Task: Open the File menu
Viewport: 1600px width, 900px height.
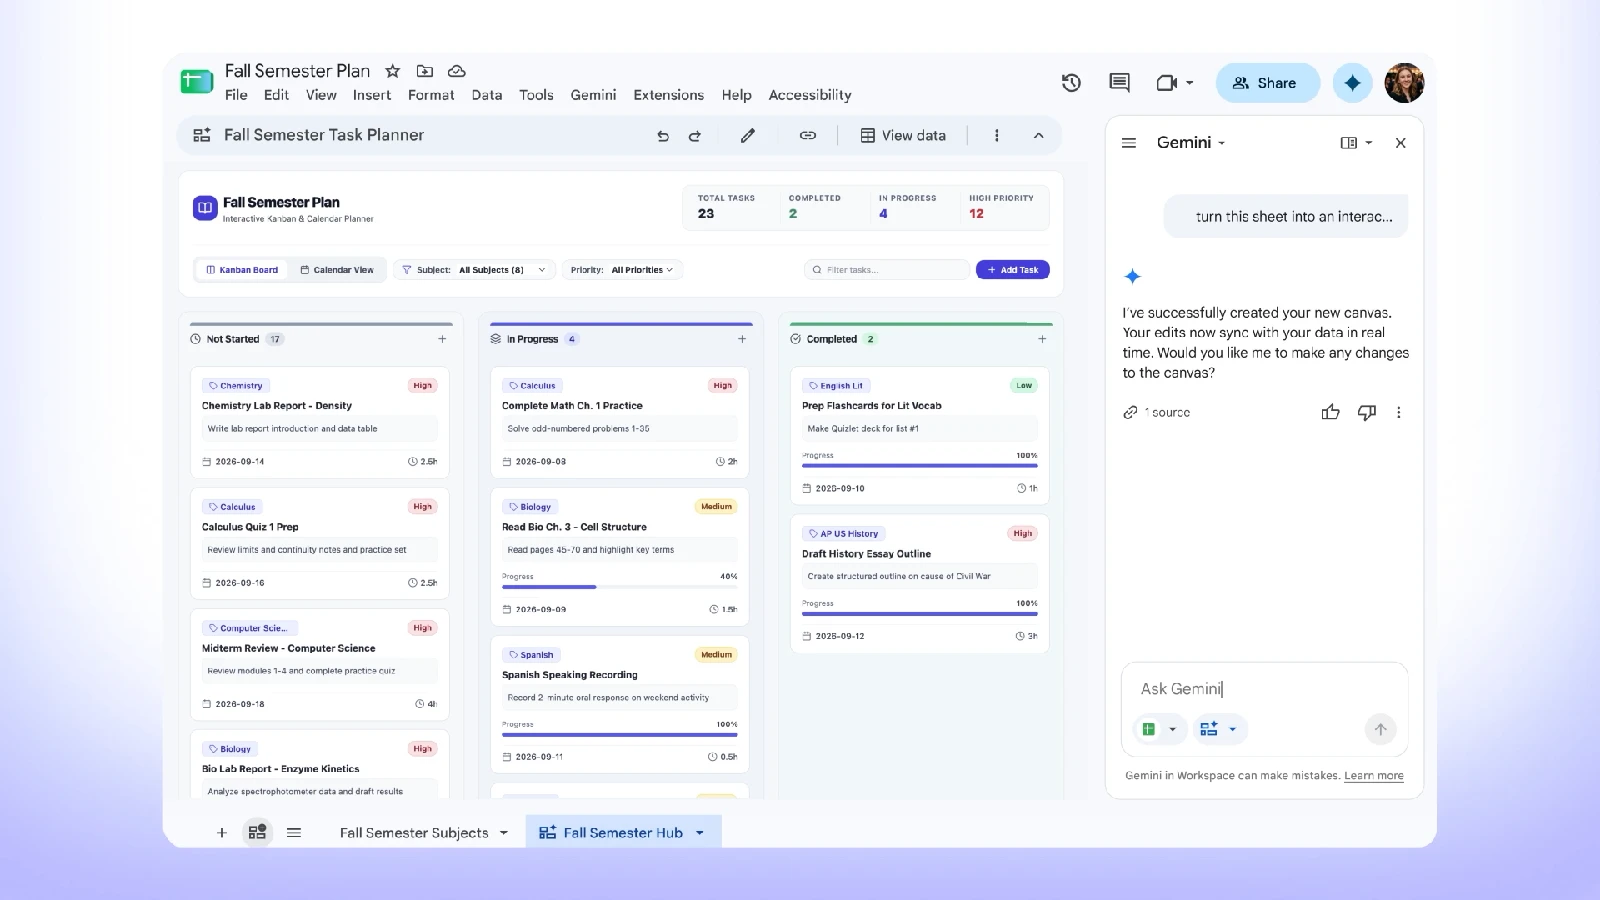Action: tap(236, 95)
